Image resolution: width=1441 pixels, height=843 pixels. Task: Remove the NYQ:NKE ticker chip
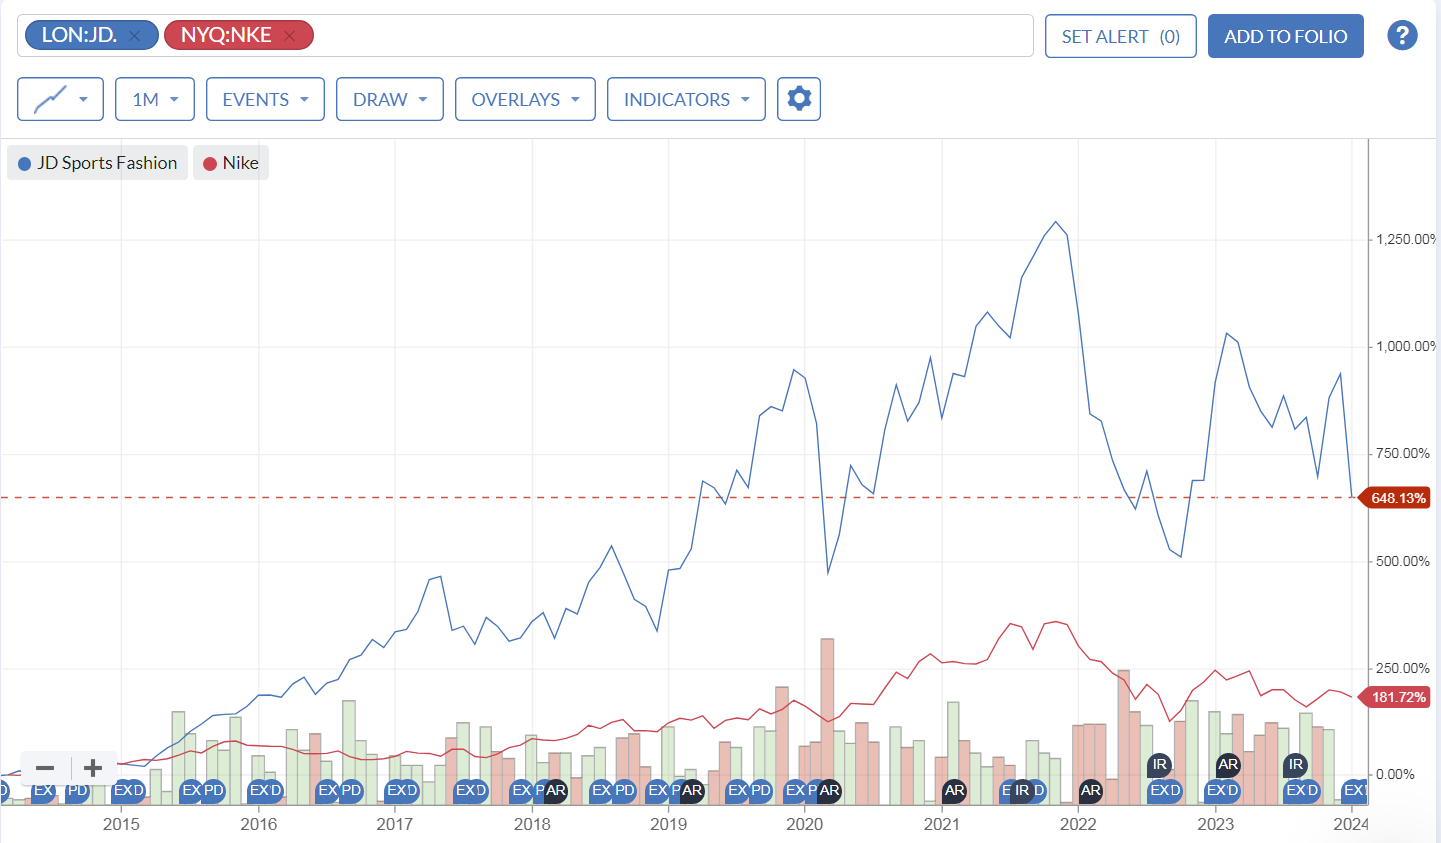tap(289, 36)
